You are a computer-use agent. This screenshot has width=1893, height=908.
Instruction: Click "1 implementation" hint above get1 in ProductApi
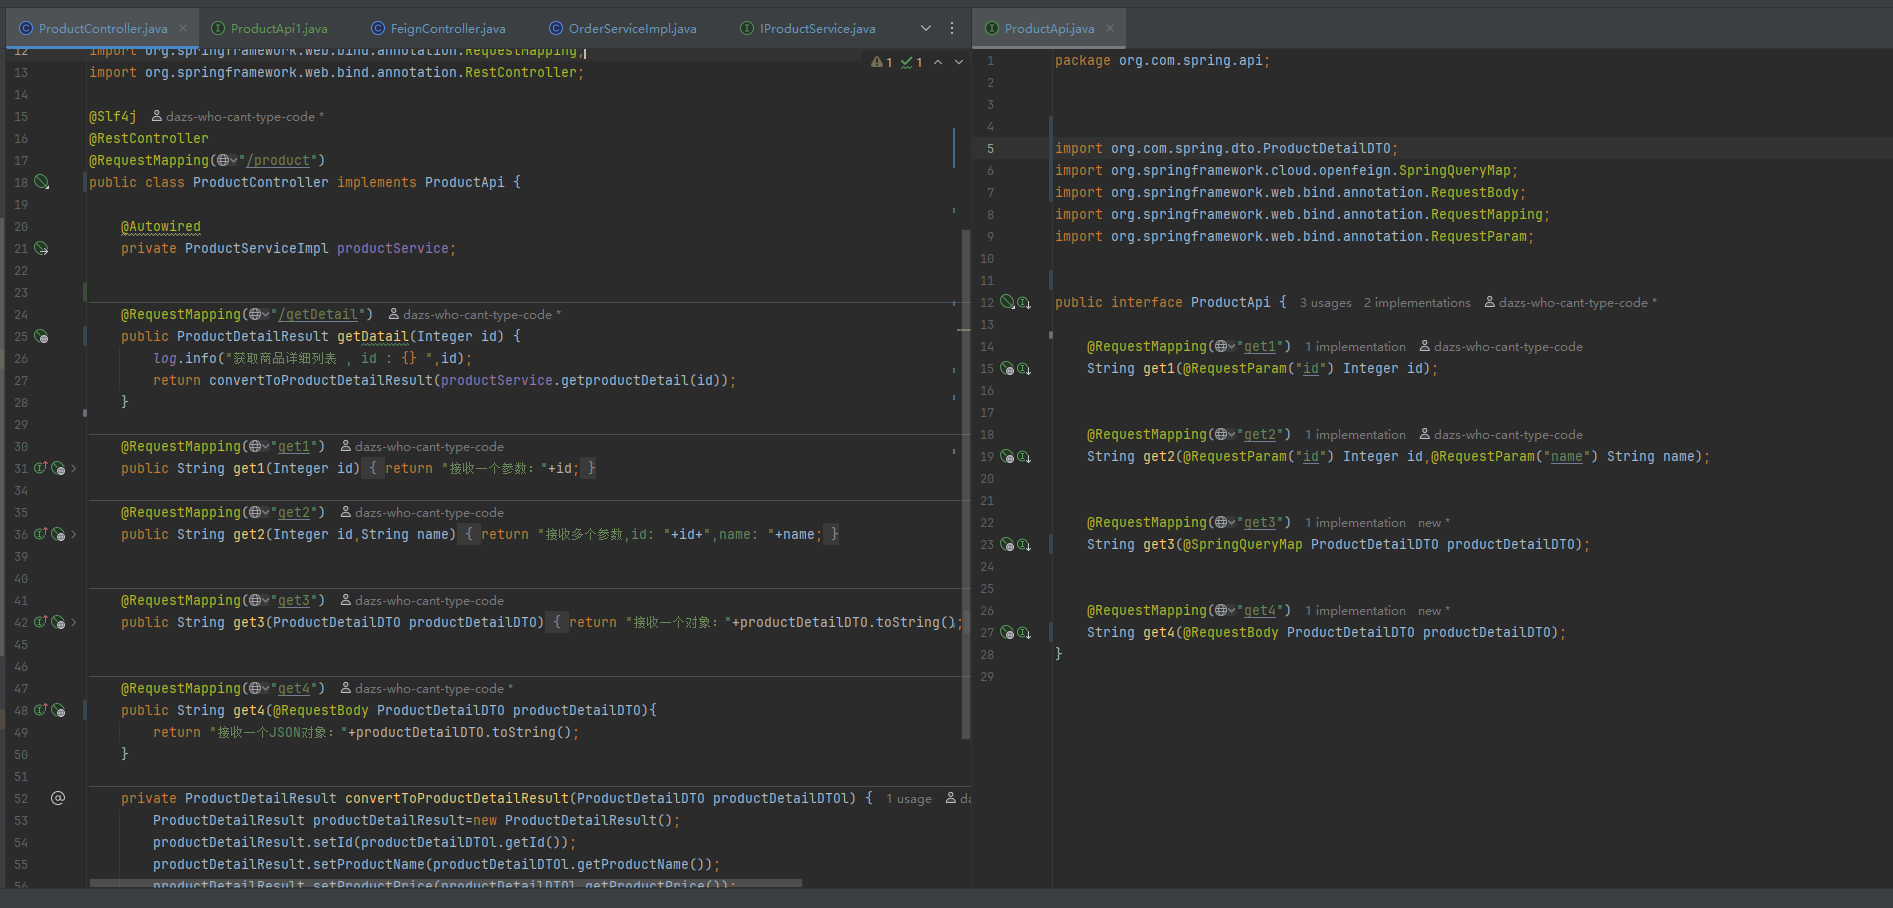tap(1355, 347)
